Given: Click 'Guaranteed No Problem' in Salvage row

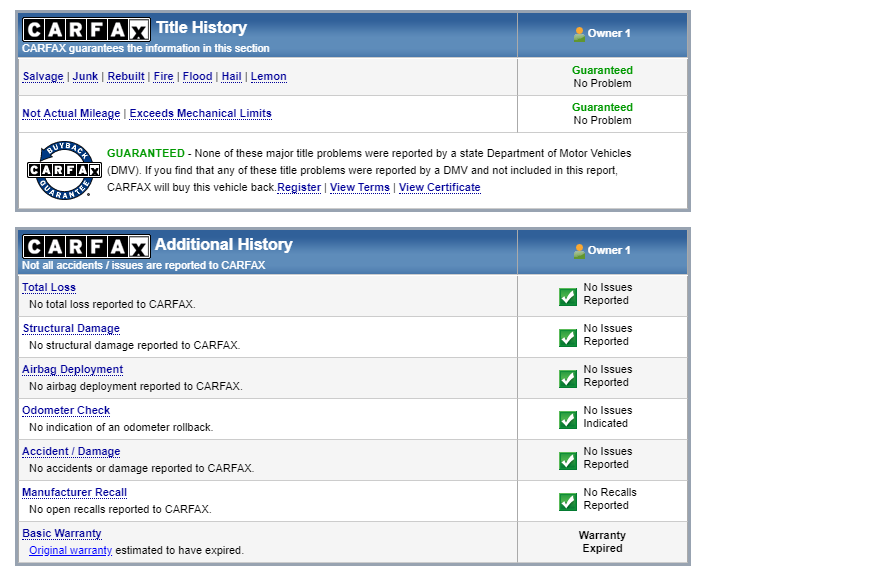Looking at the screenshot, I should [x=602, y=77].
